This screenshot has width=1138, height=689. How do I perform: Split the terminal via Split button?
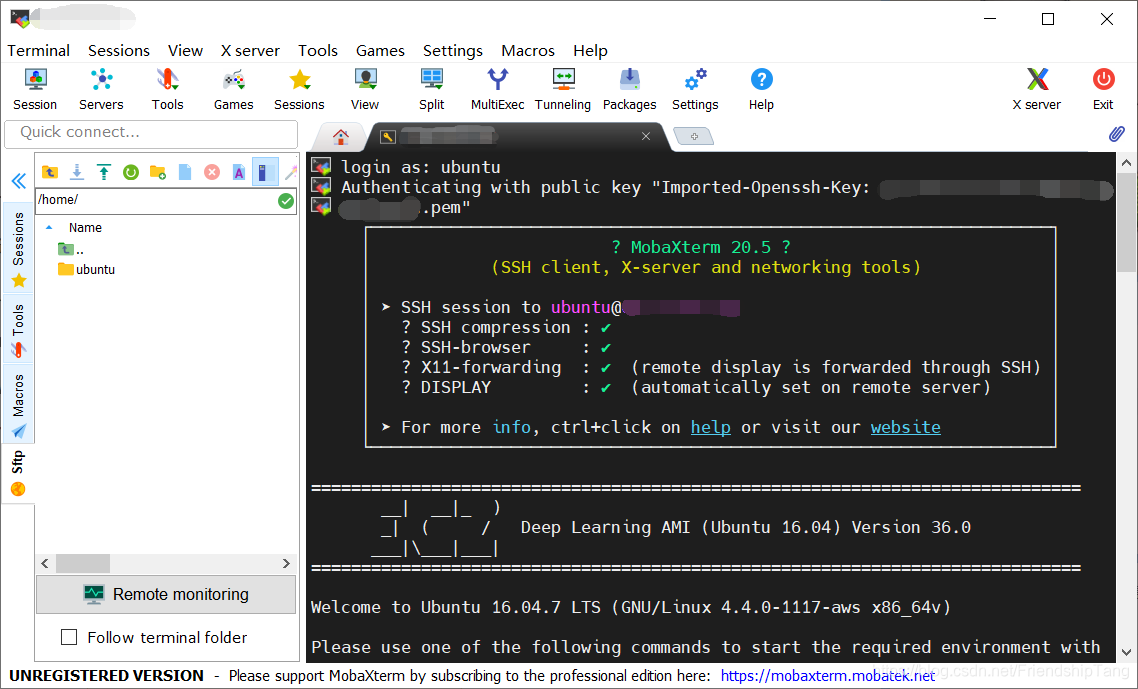[x=432, y=89]
